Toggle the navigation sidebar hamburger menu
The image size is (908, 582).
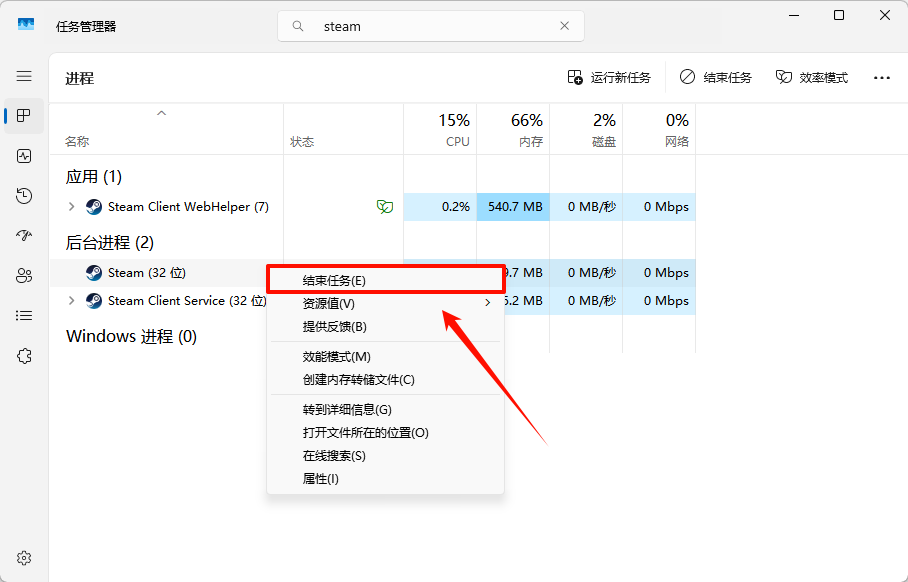(x=22, y=76)
